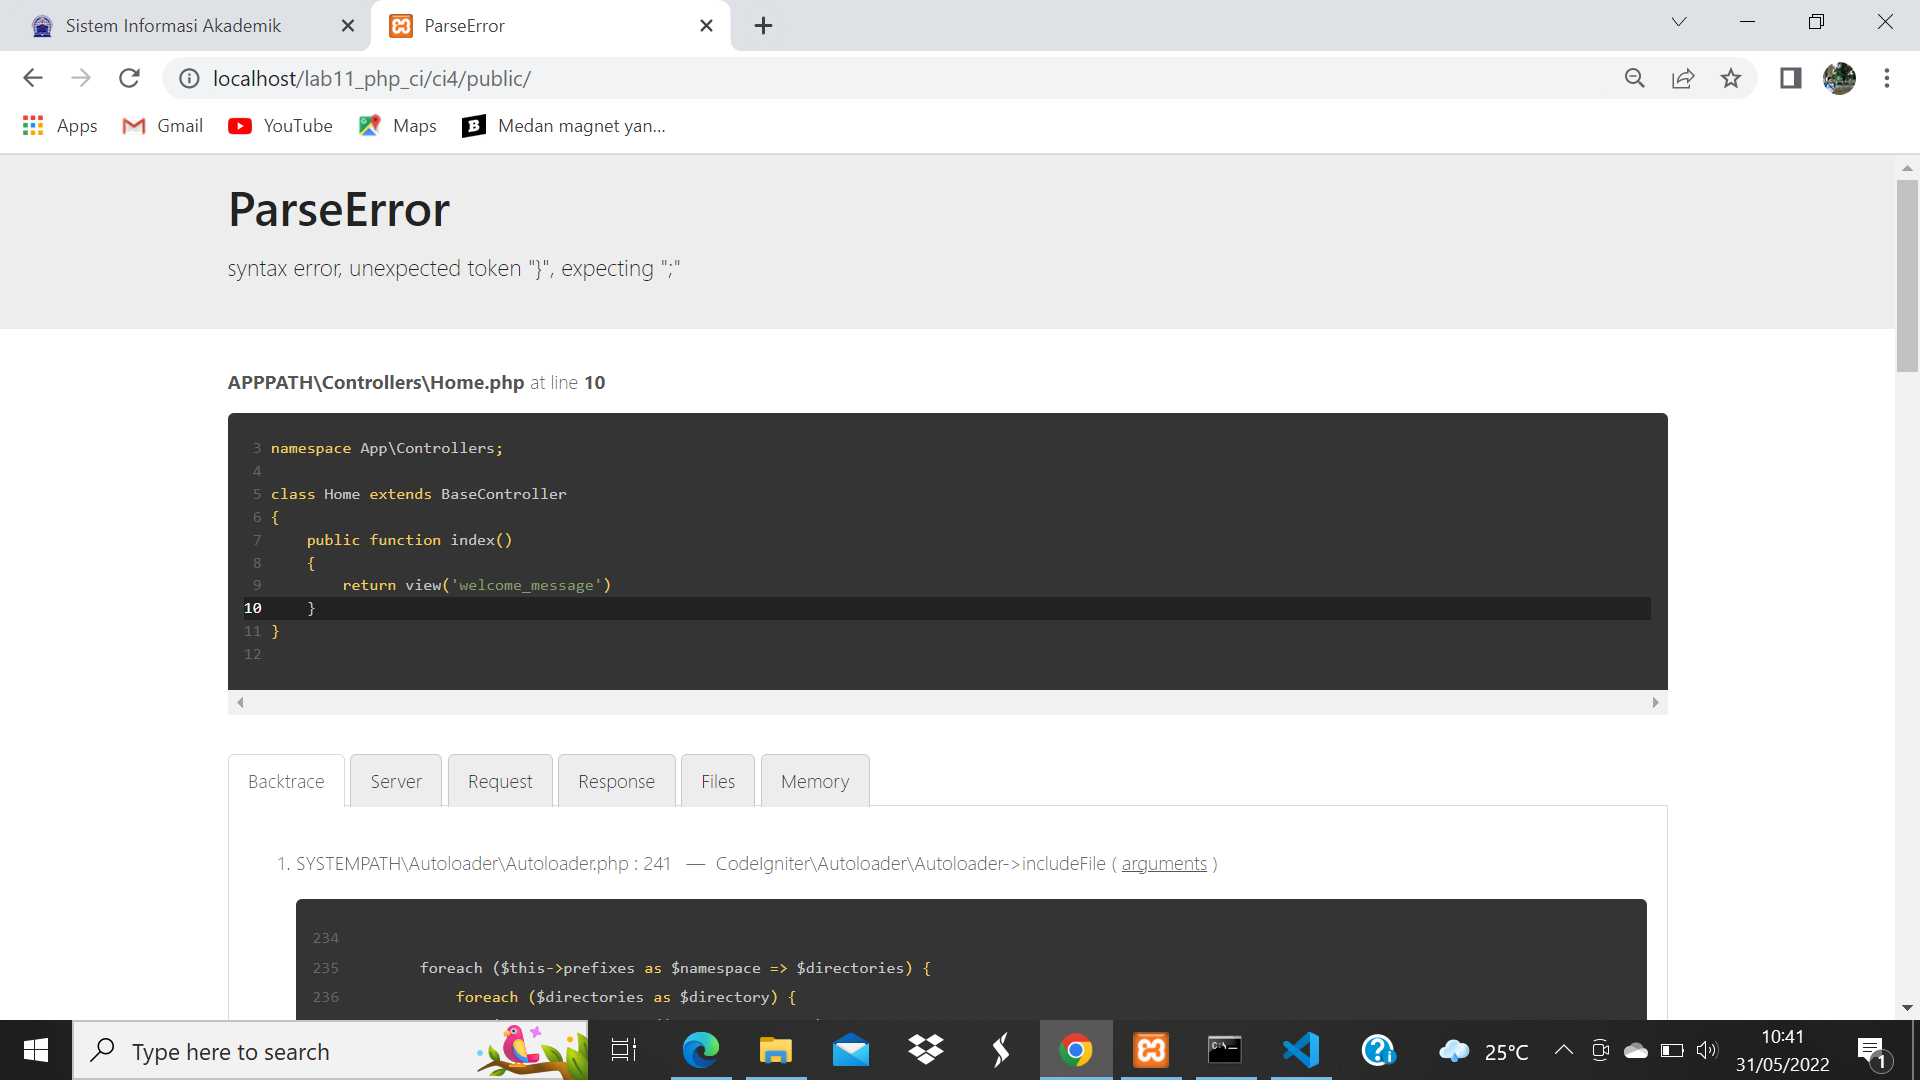The image size is (1920, 1080).
Task: Switch to the Server tab
Action: pos(395,781)
